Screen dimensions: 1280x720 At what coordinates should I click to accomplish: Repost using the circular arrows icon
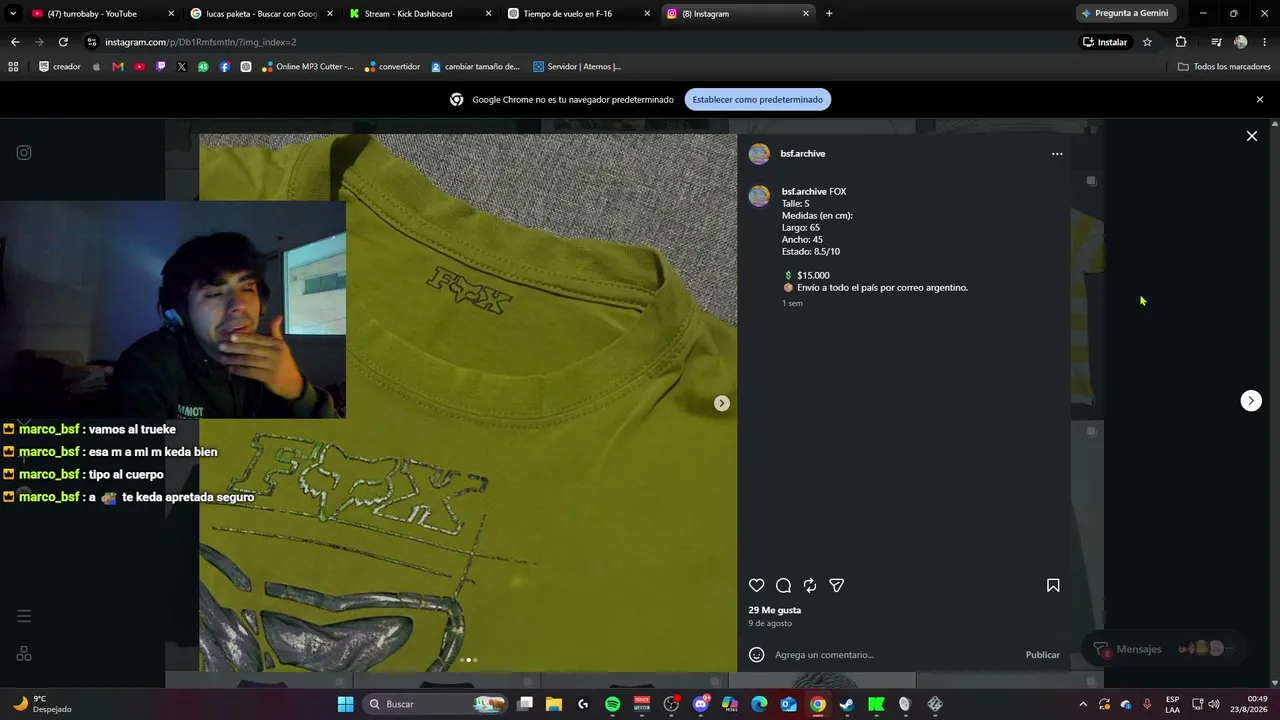pyautogui.click(x=810, y=586)
